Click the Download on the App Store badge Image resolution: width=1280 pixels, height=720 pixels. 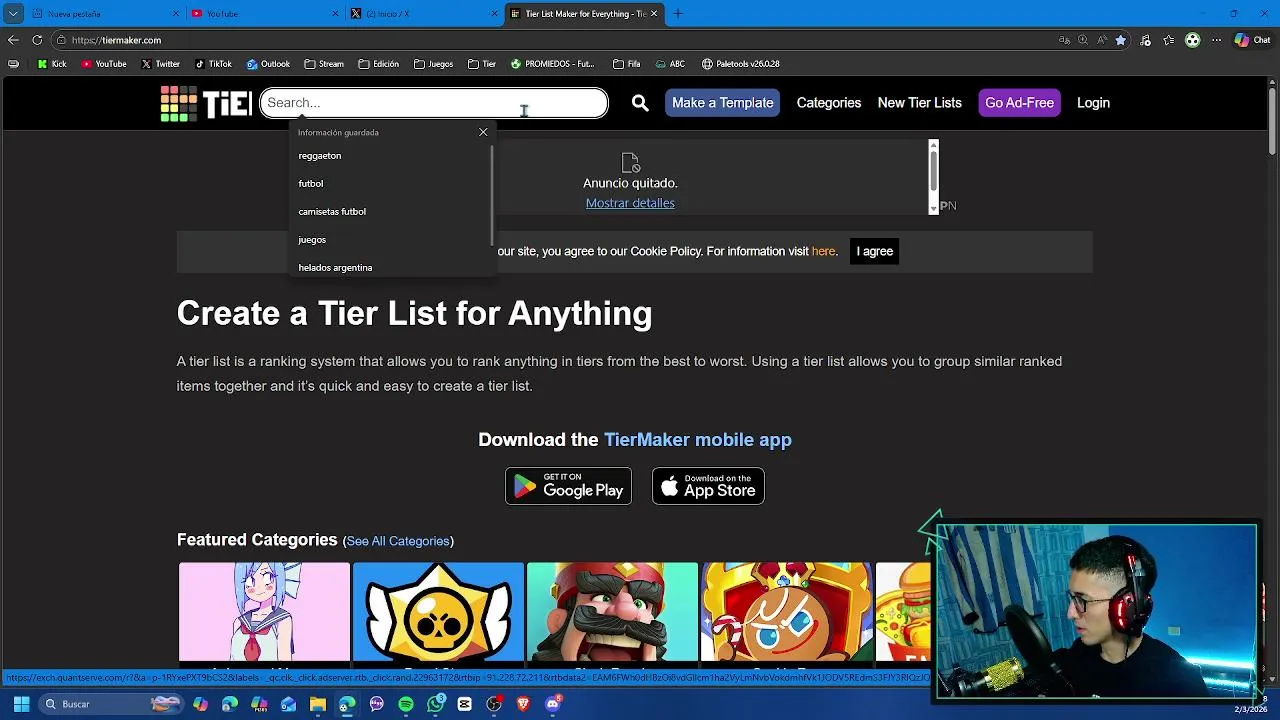coord(708,486)
